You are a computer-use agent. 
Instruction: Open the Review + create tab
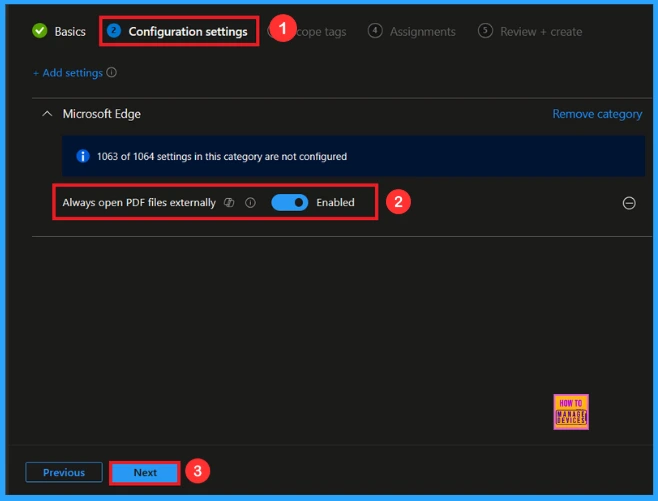click(530, 31)
